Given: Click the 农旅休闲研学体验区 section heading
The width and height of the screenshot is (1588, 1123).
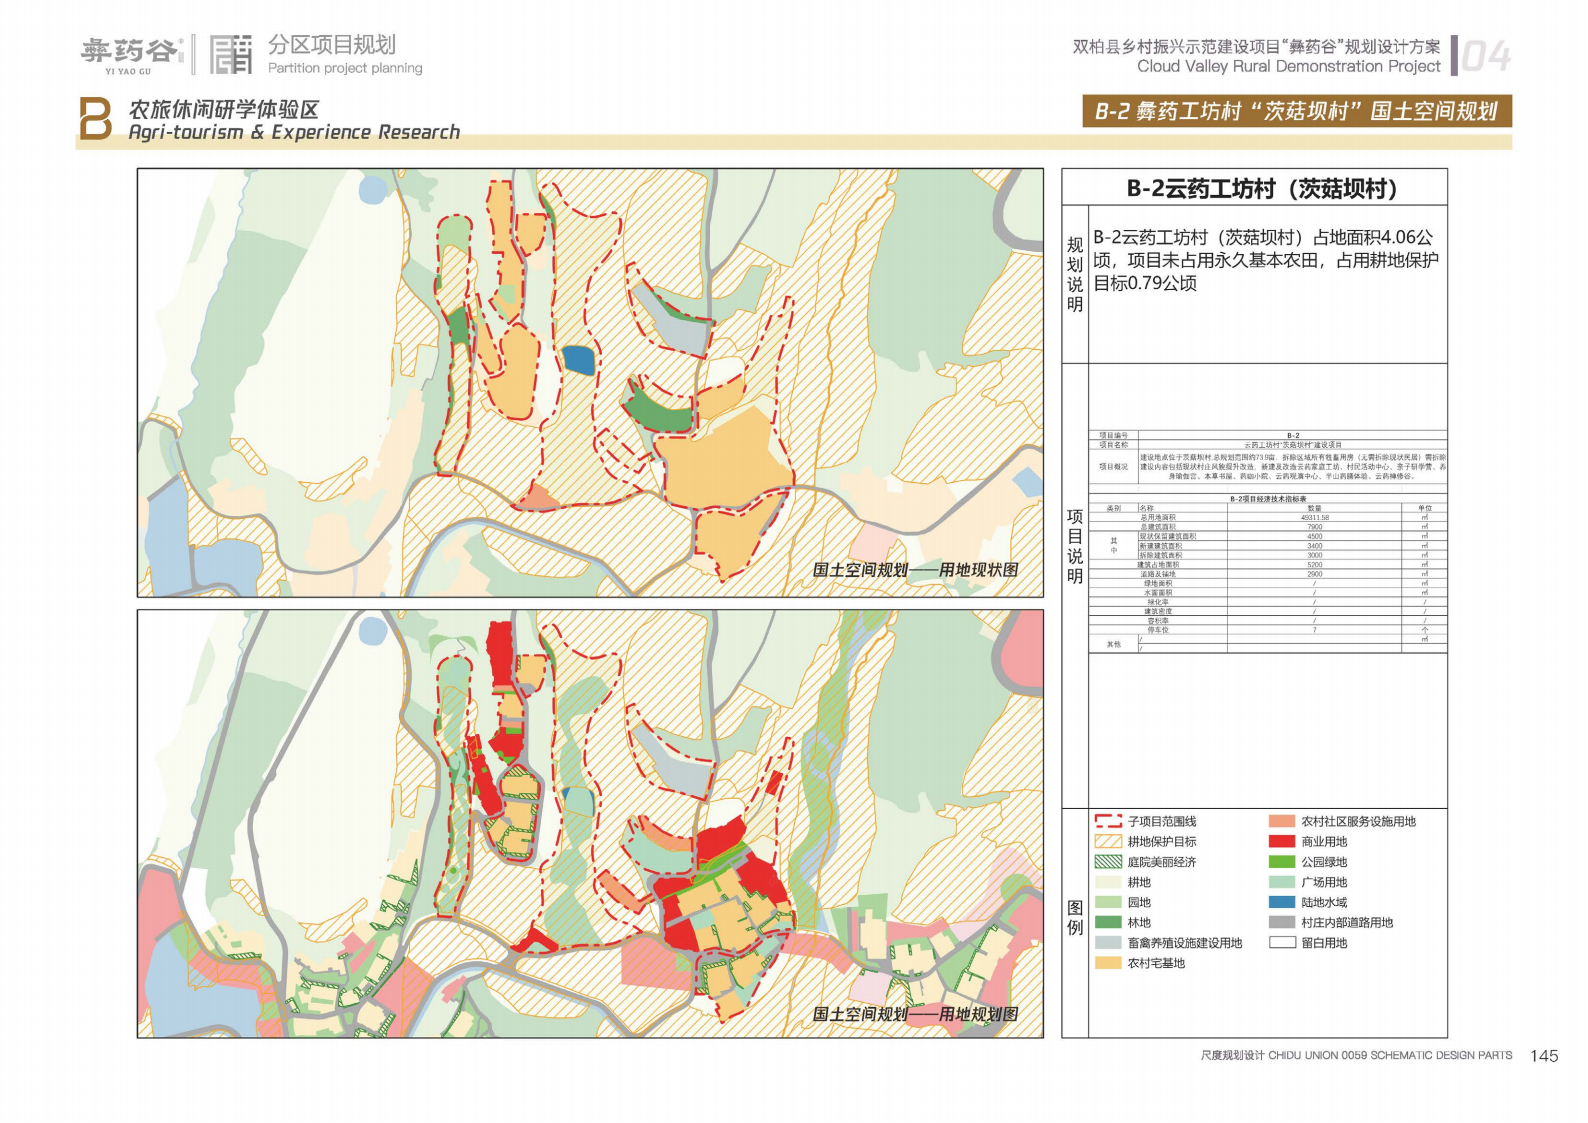Looking at the screenshot, I should [x=224, y=109].
